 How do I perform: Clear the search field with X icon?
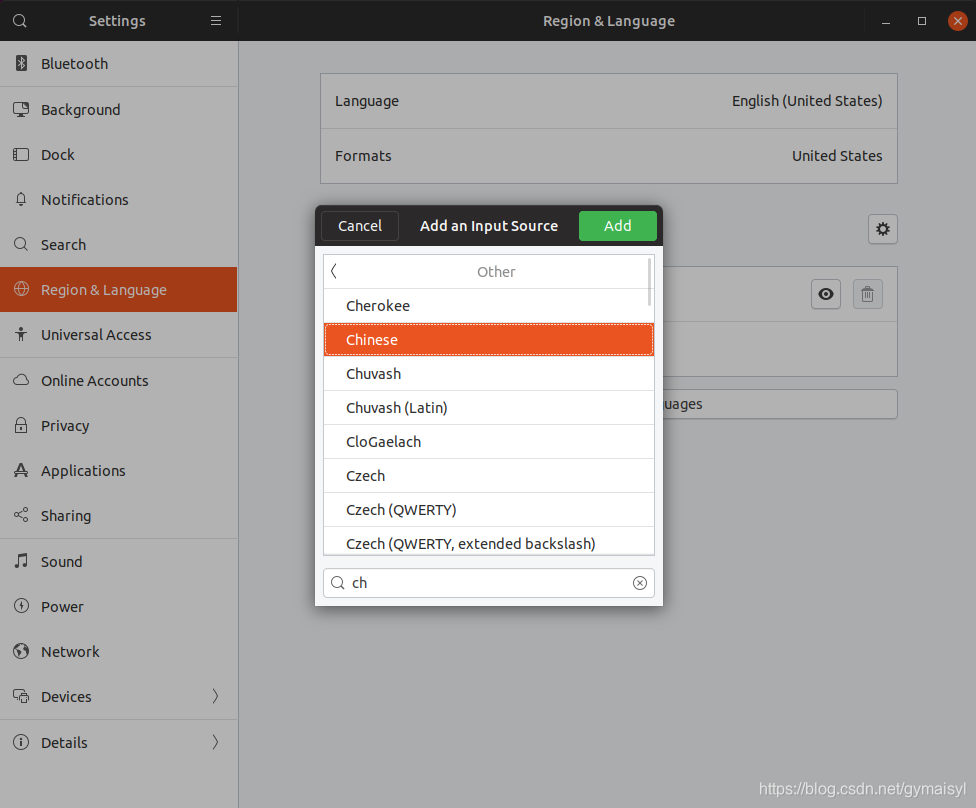[x=640, y=583]
